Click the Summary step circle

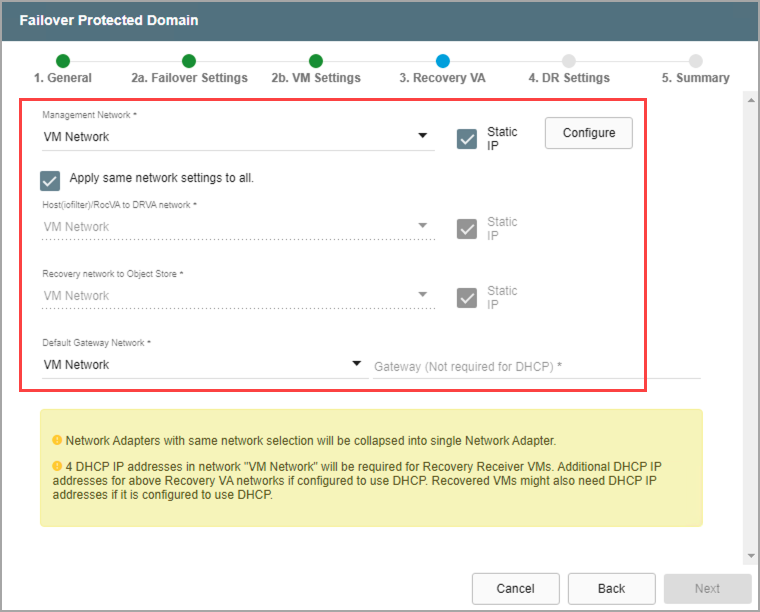point(695,61)
